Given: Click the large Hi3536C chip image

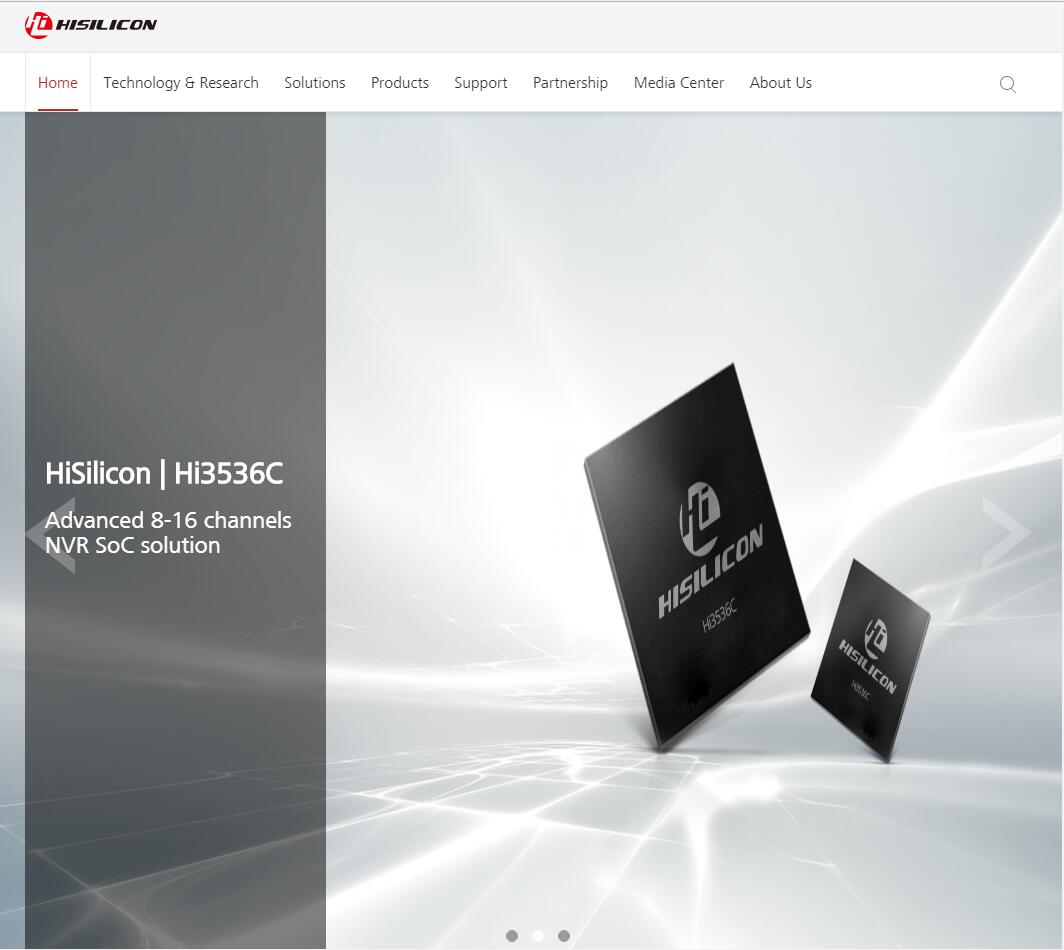Looking at the screenshot, I should (697, 556).
